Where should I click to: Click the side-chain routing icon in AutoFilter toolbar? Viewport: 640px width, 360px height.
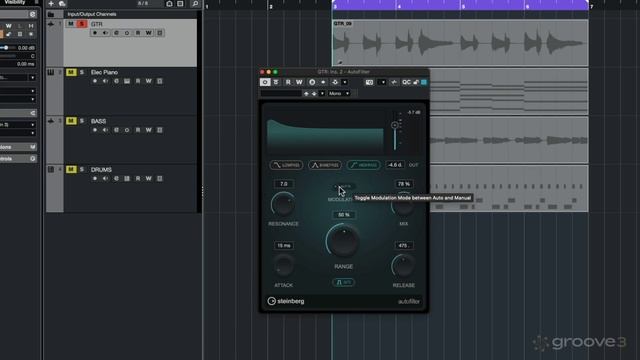335,82
